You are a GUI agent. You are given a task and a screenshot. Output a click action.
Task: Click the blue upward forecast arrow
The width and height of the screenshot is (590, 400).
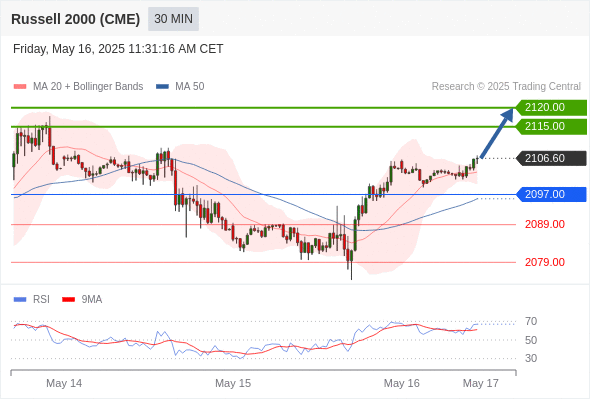coord(497,133)
